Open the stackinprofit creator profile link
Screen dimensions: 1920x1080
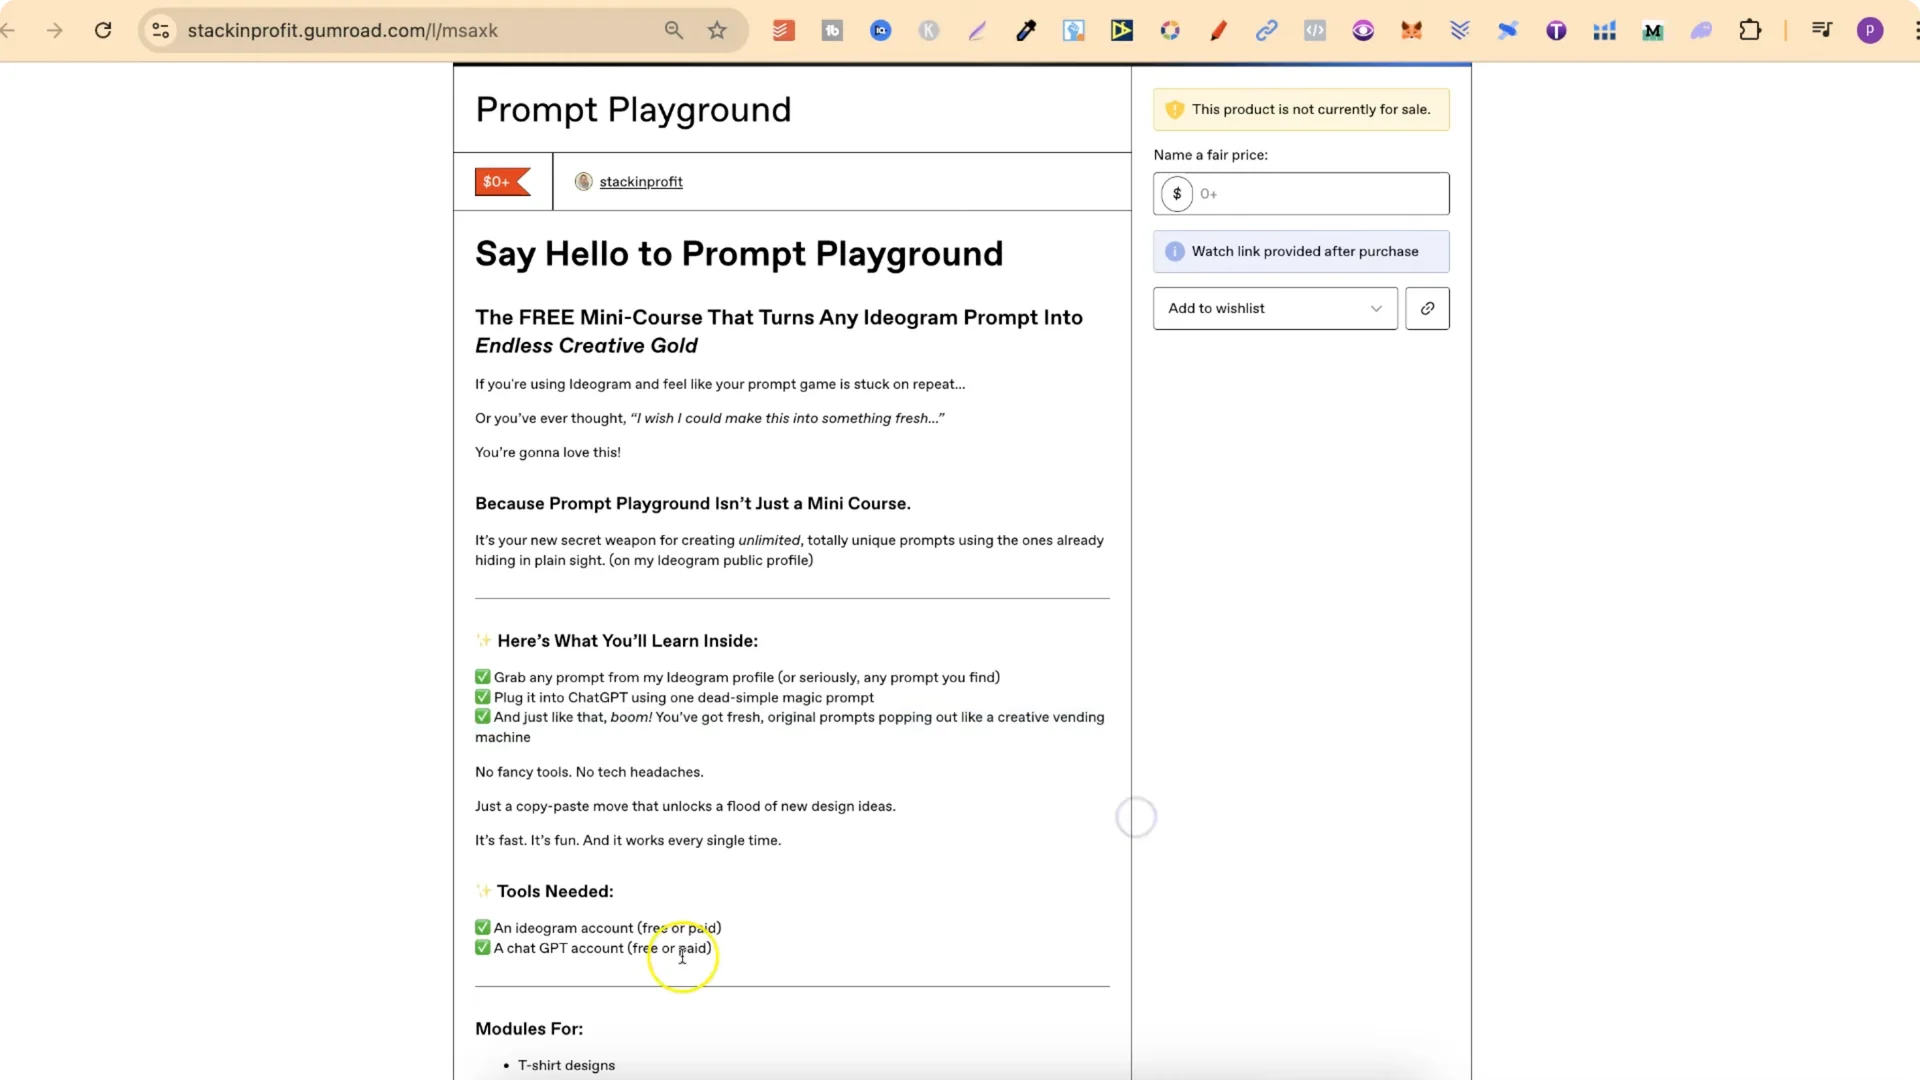[x=640, y=181]
